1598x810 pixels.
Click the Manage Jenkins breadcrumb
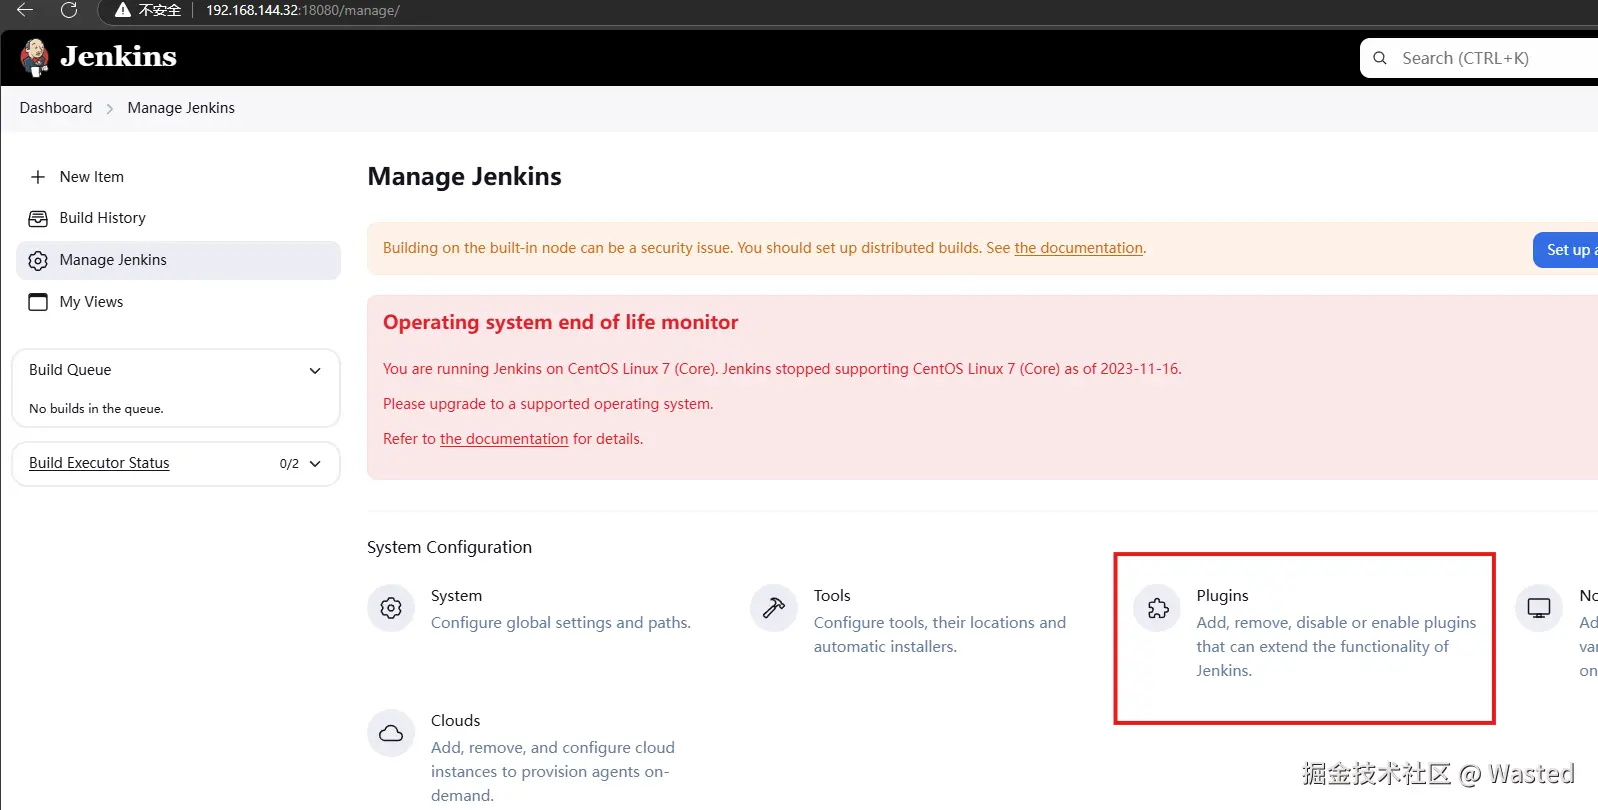tap(181, 108)
